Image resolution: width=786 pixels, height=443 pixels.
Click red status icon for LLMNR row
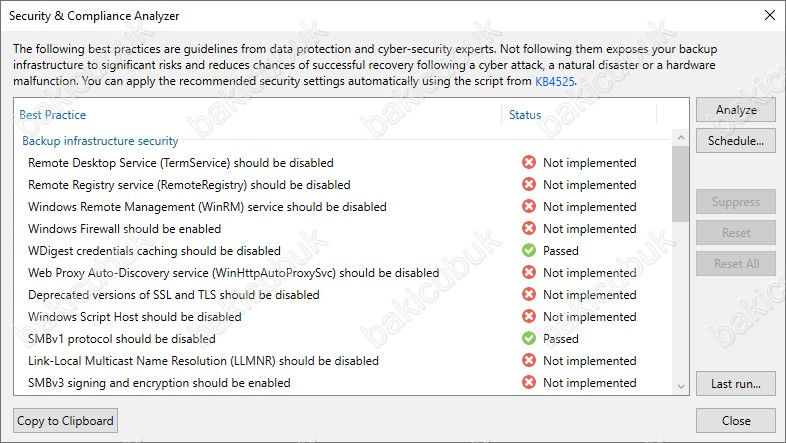point(529,361)
